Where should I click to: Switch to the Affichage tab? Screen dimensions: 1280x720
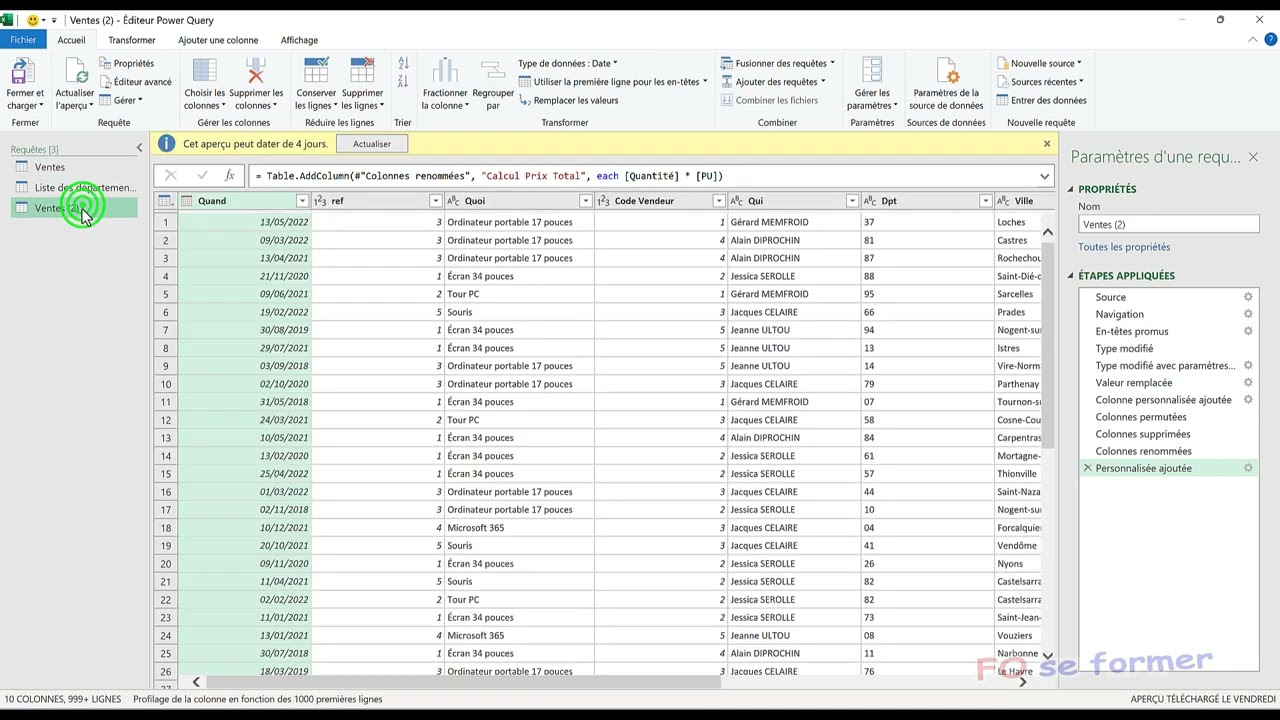299,40
